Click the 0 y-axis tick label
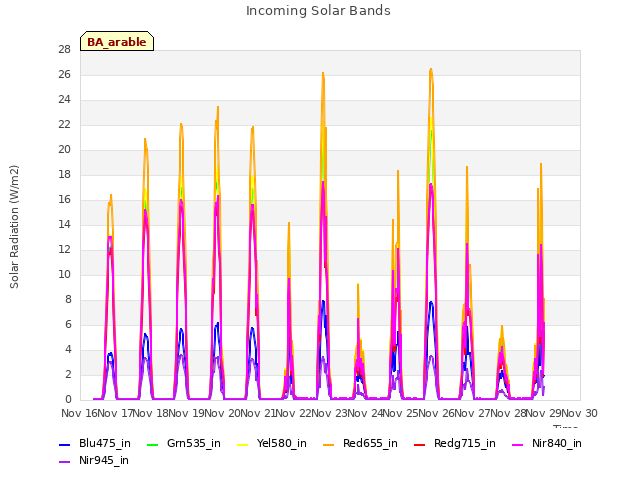This screenshot has width=640, height=480. coord(68,400)
